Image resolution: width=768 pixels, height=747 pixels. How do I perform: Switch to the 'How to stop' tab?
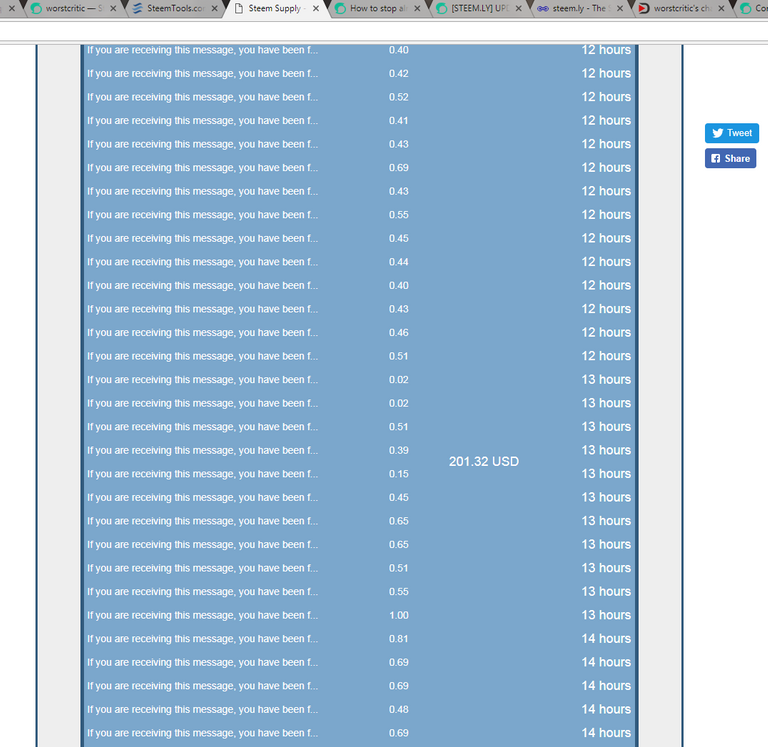click(x=378, y=8)
